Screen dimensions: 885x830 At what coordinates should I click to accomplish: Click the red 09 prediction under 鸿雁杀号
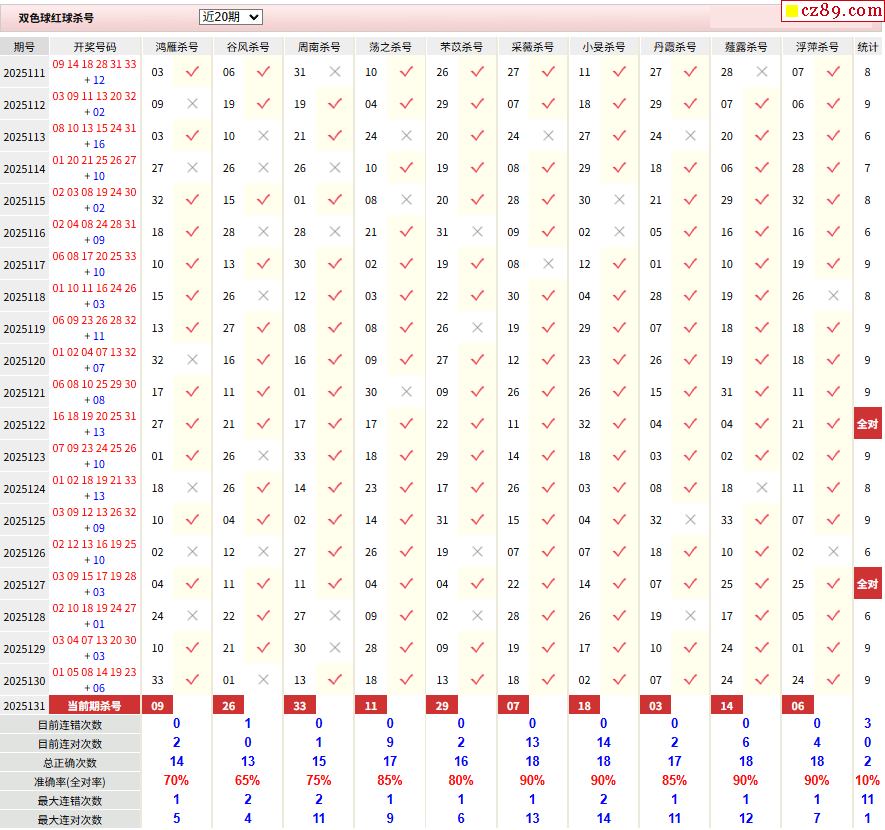[x=157, y=705]
